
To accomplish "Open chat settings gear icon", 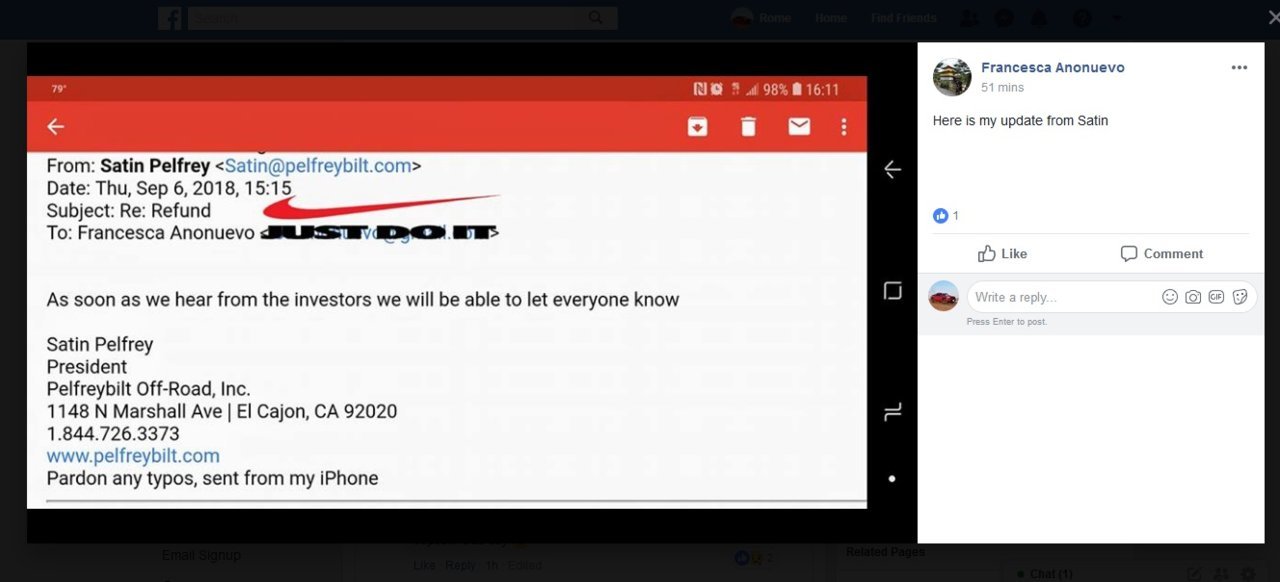I will tap(1248, 574).
